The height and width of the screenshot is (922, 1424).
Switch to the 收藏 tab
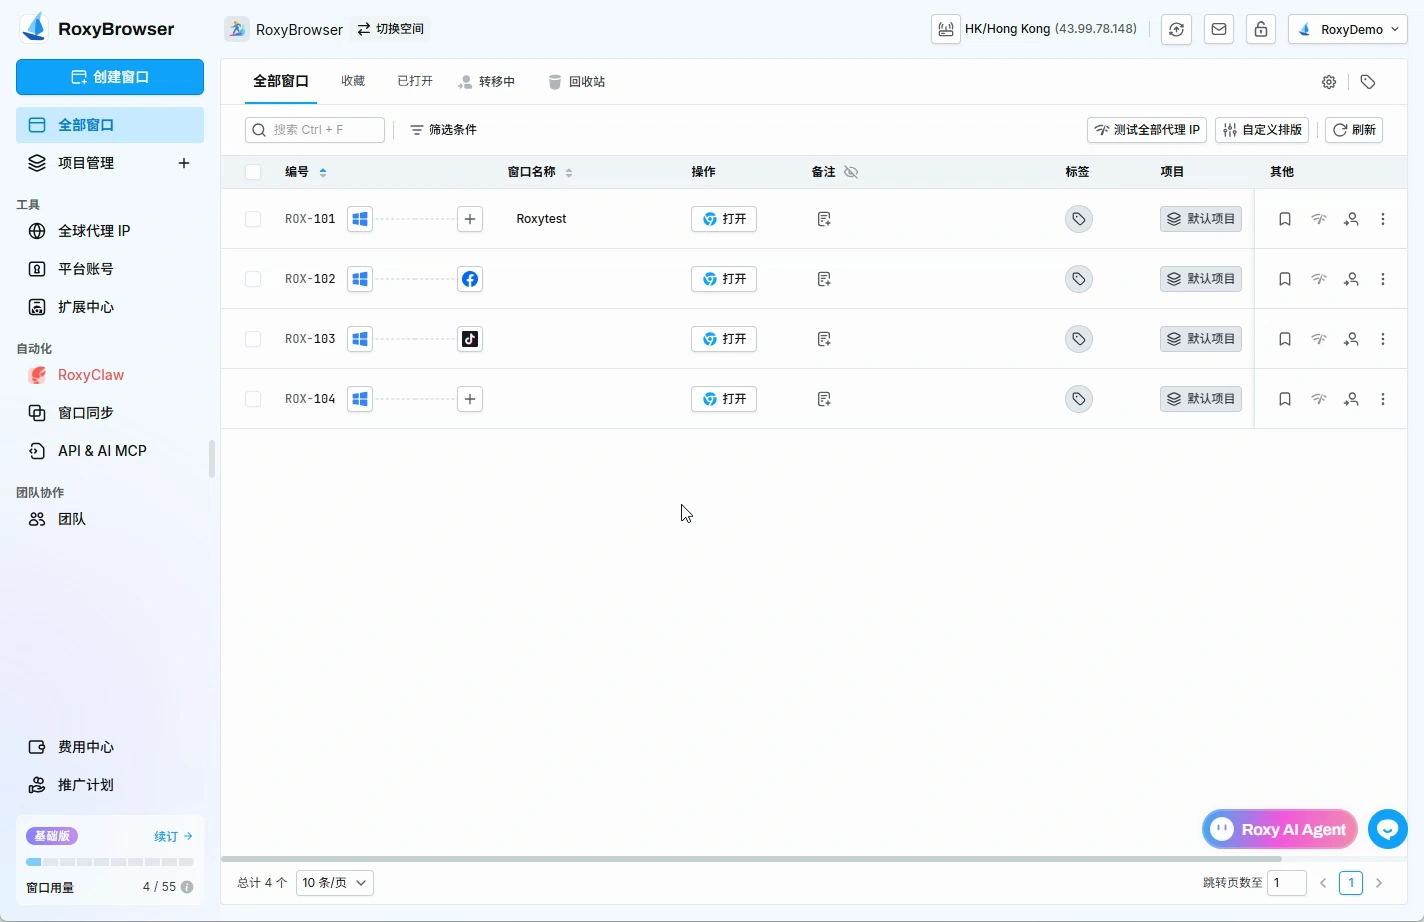353,81
